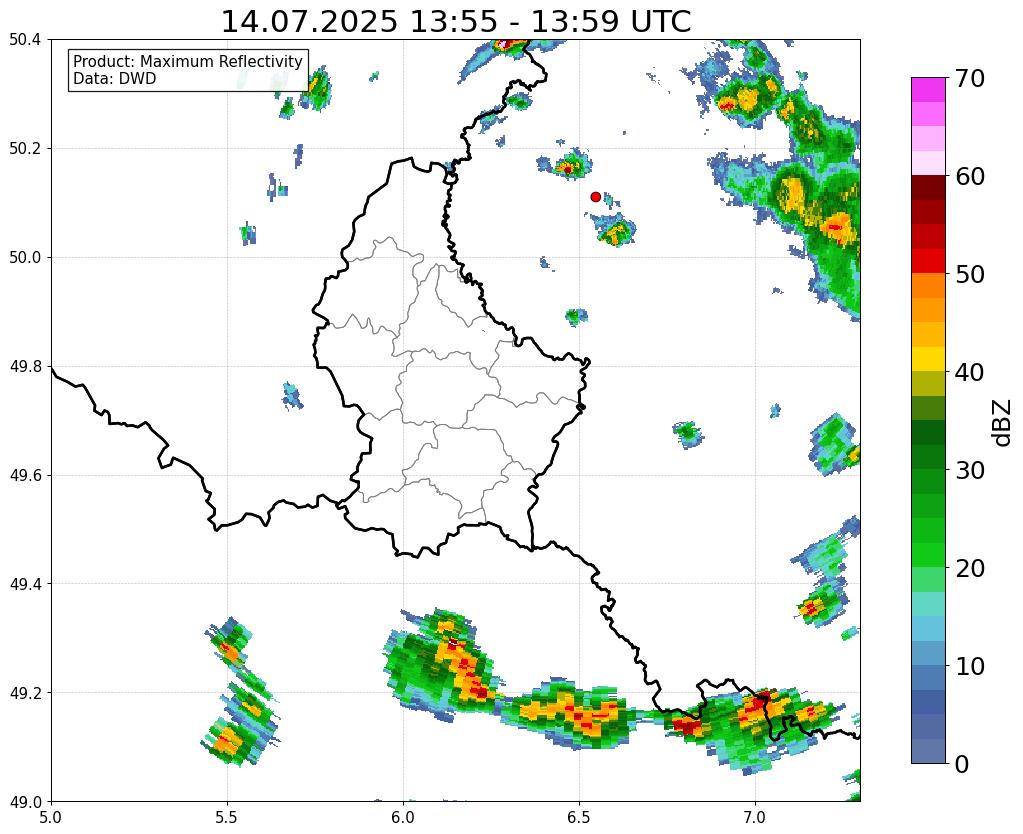Click longitude axis label 5.5
The width and height of the screenshot is (1023, 834).
point(227,818)
